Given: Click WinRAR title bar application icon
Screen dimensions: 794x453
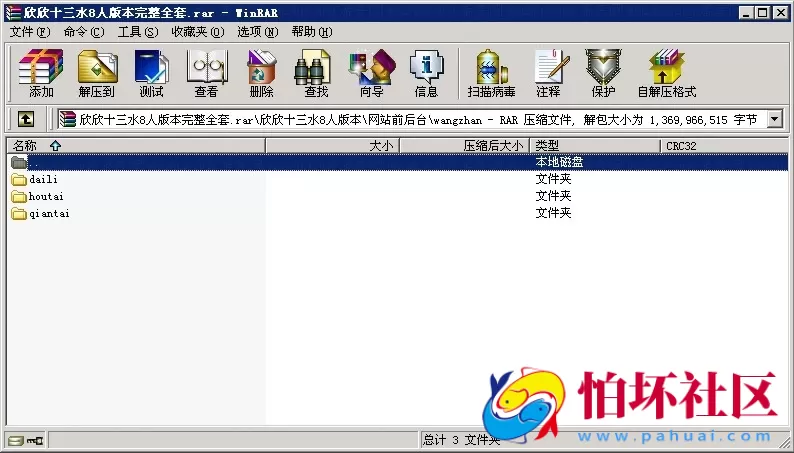Looking at the screenshot, I should point(13,13).
